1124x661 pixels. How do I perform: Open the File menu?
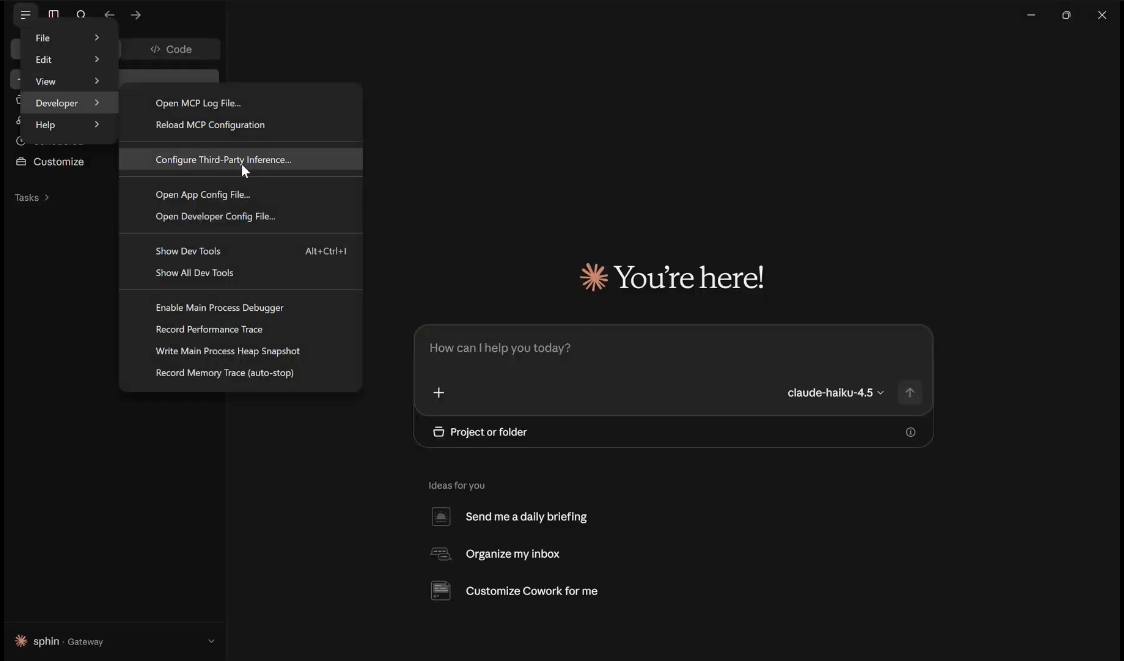[x=69, y=37]
